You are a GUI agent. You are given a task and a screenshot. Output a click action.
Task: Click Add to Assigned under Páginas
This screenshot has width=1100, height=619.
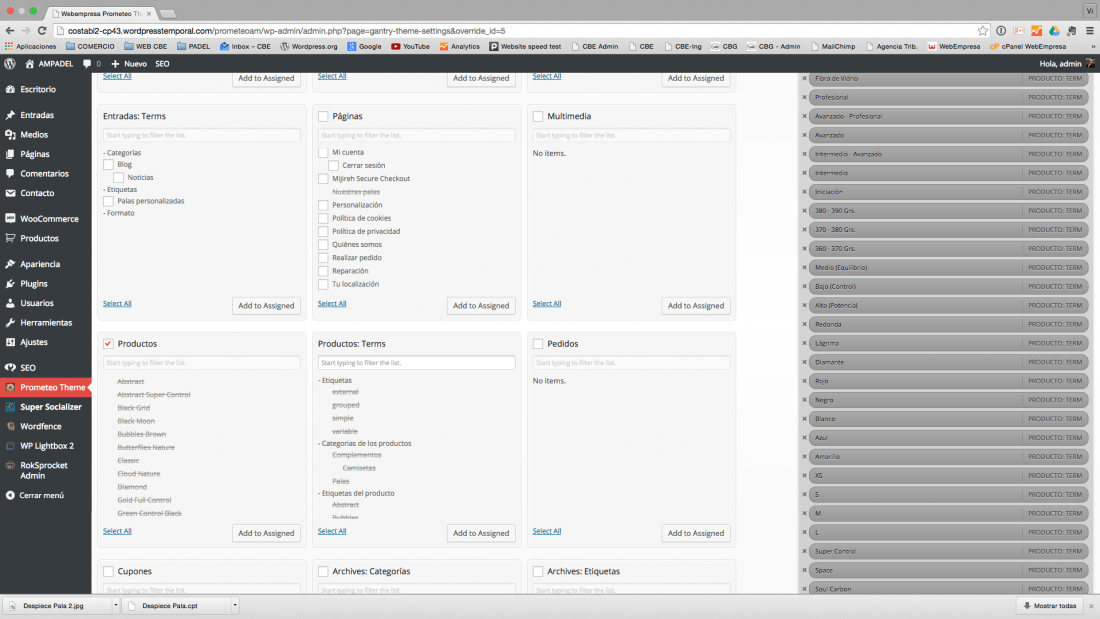(481, 306)
